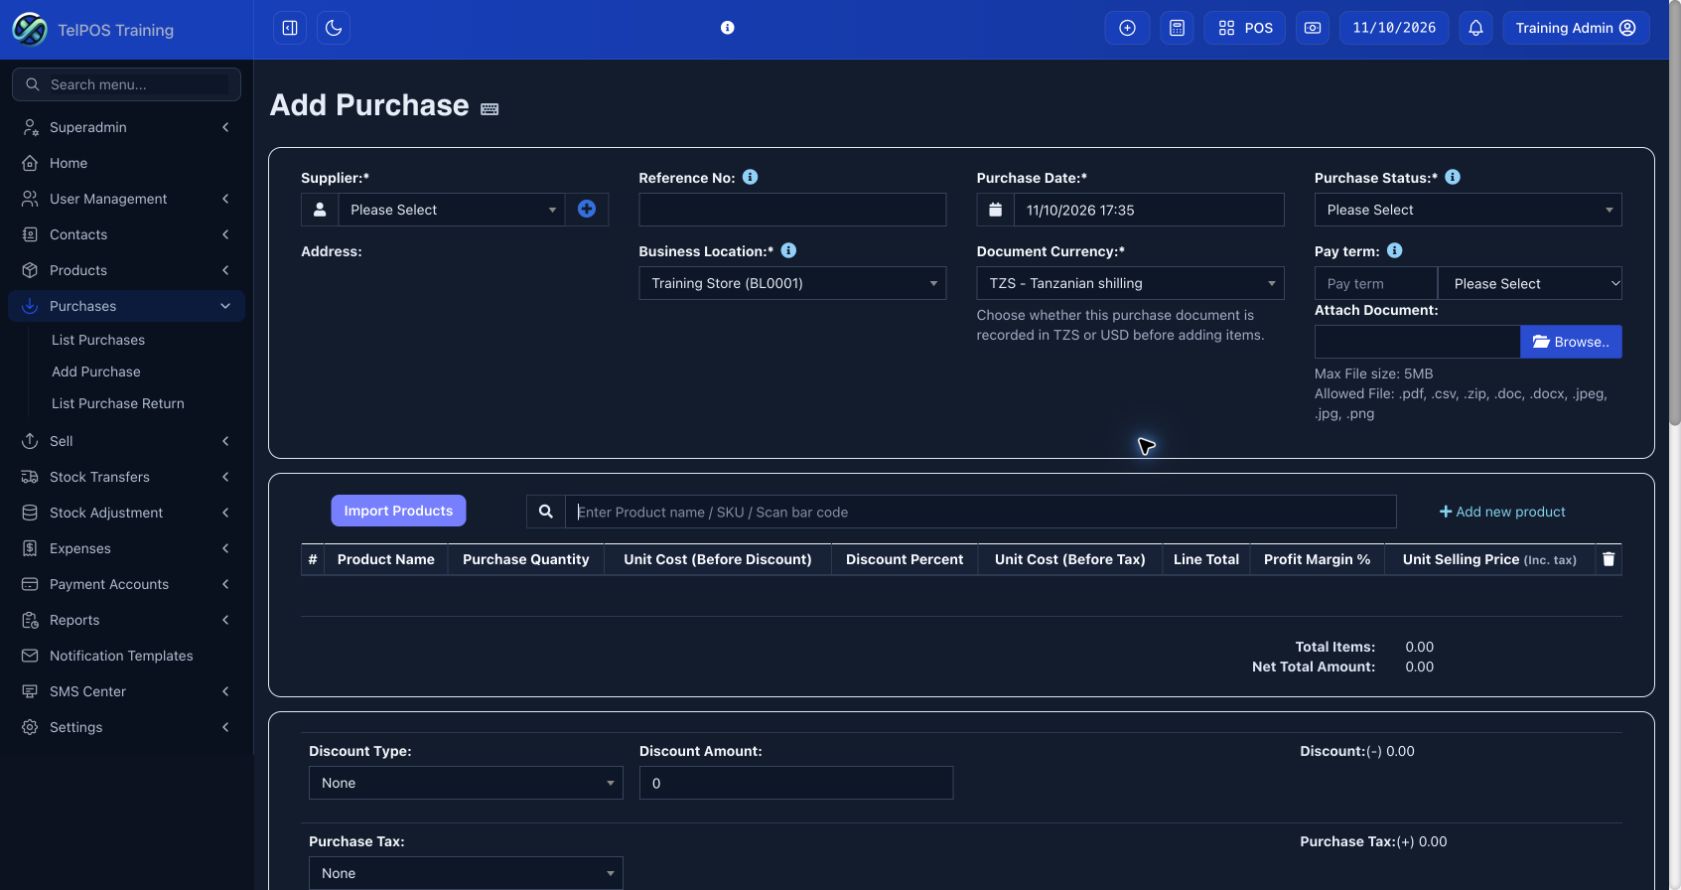Viewport: 1681px width, 890px height.
Task: Collapse the Purchases sidebar menu
Action: pos(126,306)
